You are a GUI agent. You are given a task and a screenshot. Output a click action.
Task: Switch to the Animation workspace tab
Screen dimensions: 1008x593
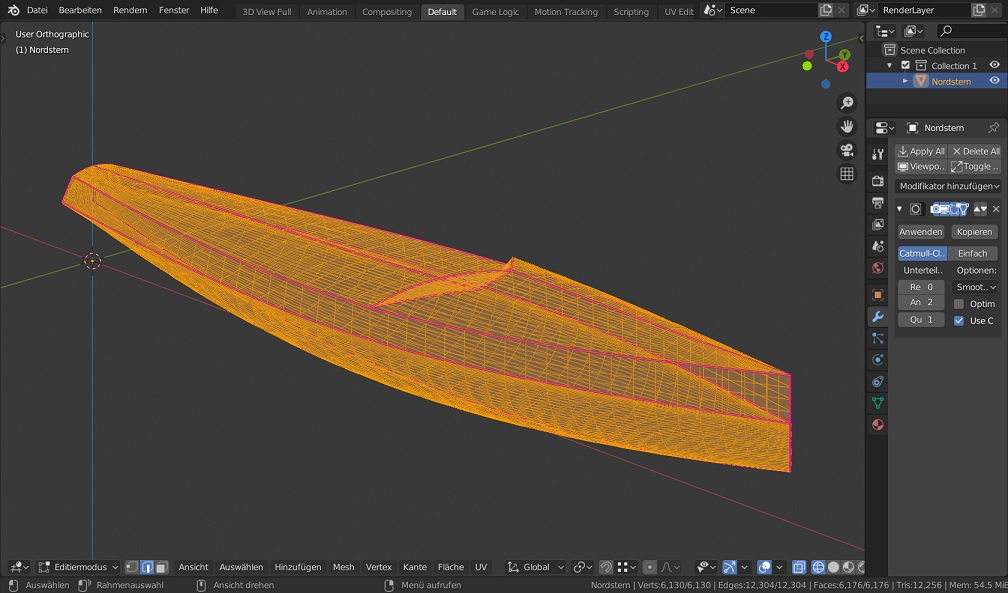[327, 12]
